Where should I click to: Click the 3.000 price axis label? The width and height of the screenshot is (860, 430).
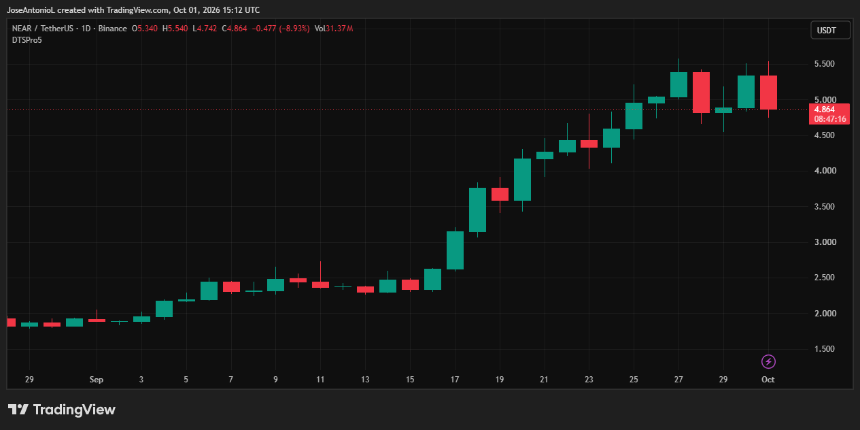point(825,242)
